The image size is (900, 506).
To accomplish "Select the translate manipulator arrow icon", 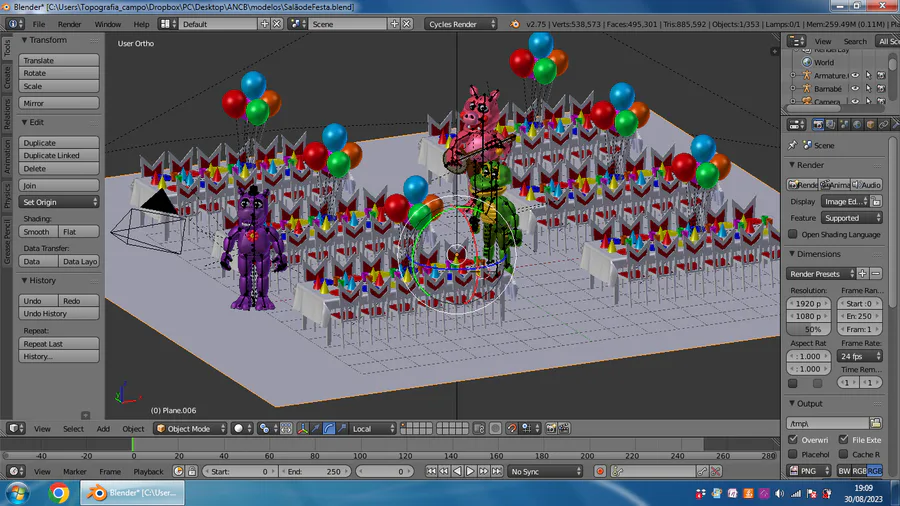I will pos(315,429).
